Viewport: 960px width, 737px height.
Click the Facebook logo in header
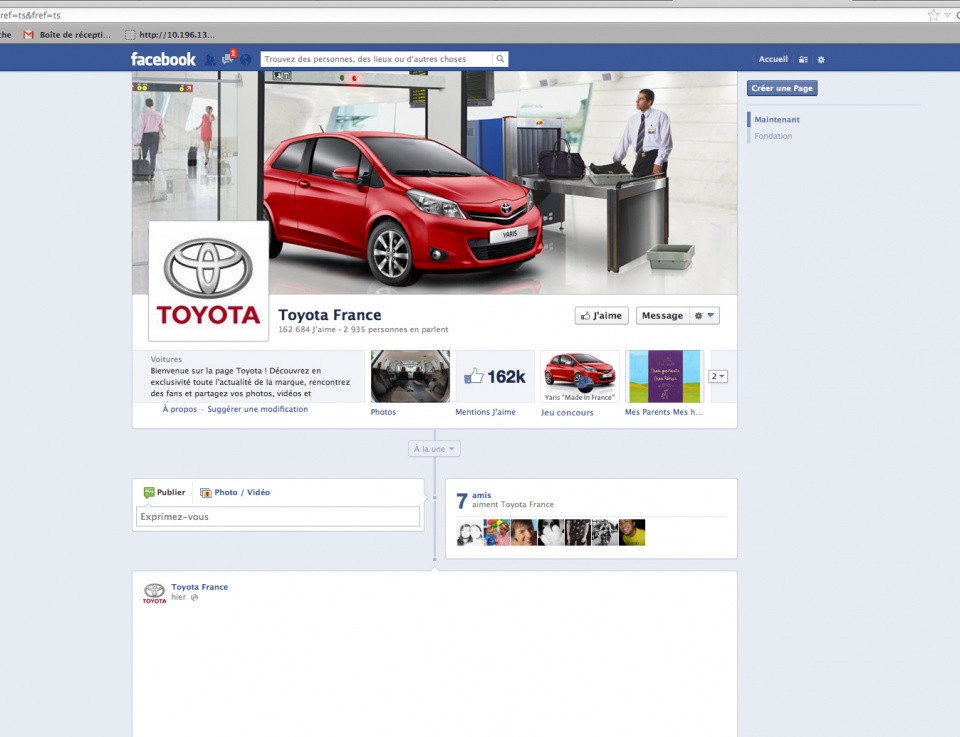[163, 59]
